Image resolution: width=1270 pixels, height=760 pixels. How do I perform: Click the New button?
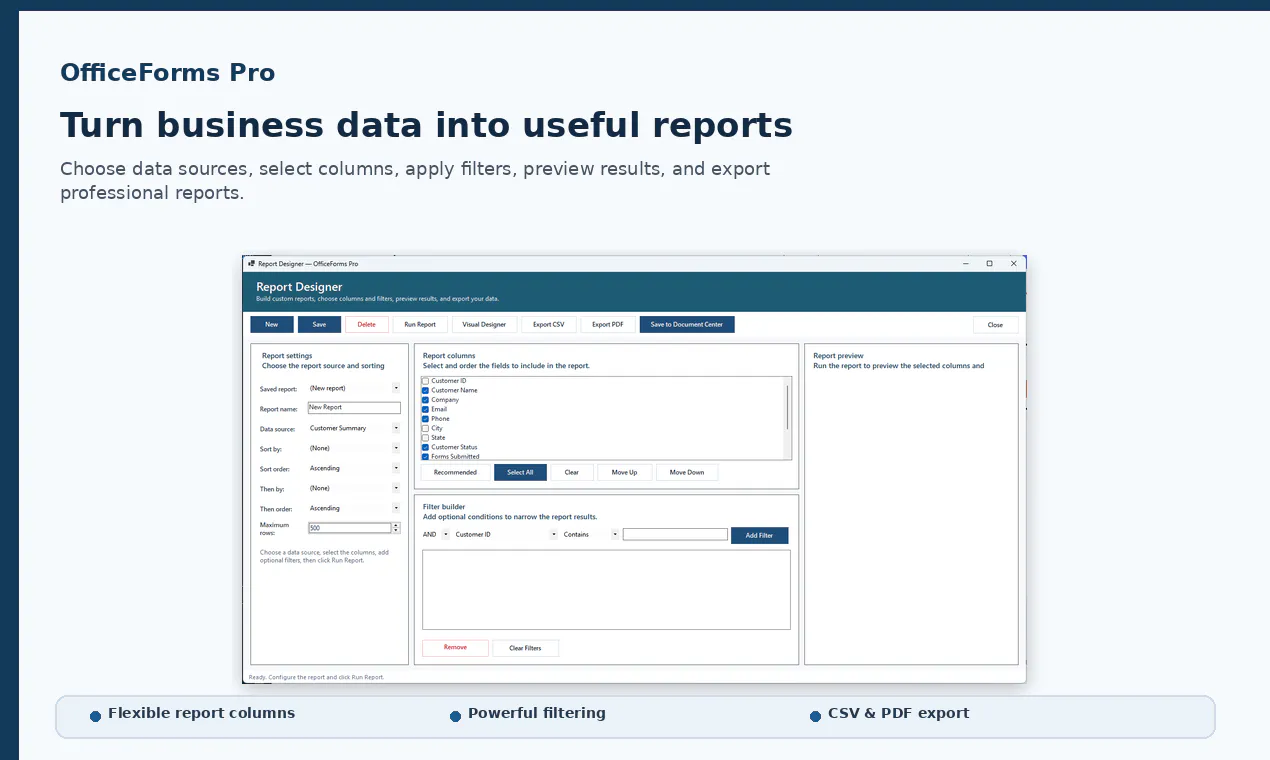[272, 324]
